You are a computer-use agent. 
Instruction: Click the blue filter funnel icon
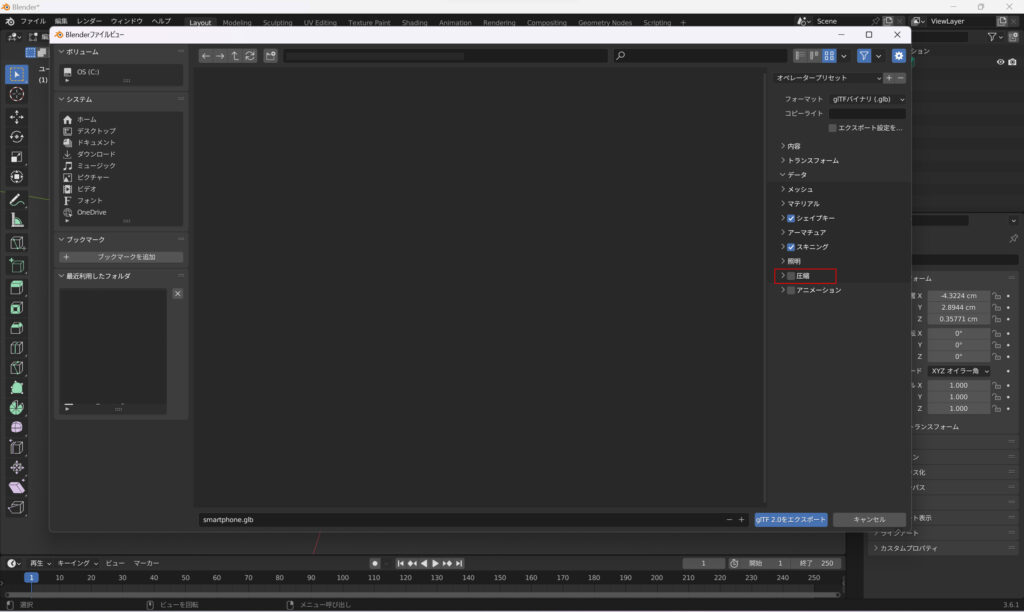point(864,56)
